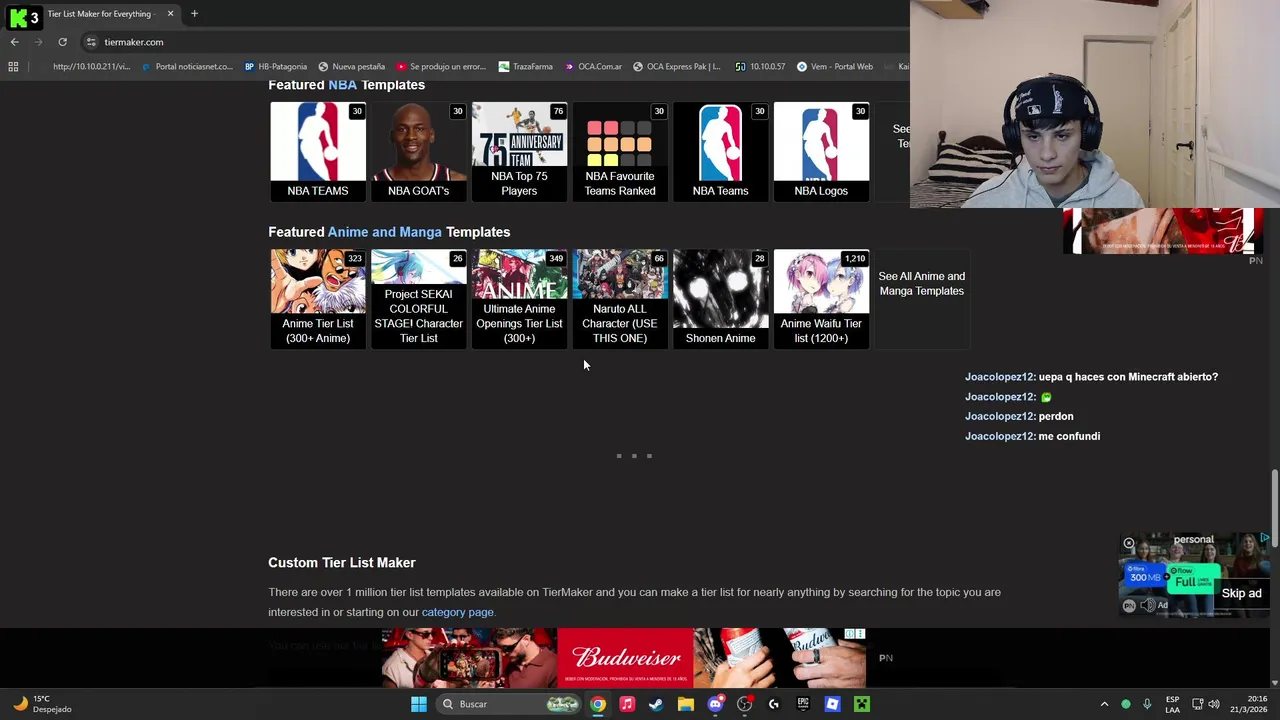Click the microphone icon in system tray
The width and height of the screenshot is (1280, 720).
pyautogui.click(x=1147, y=704)
